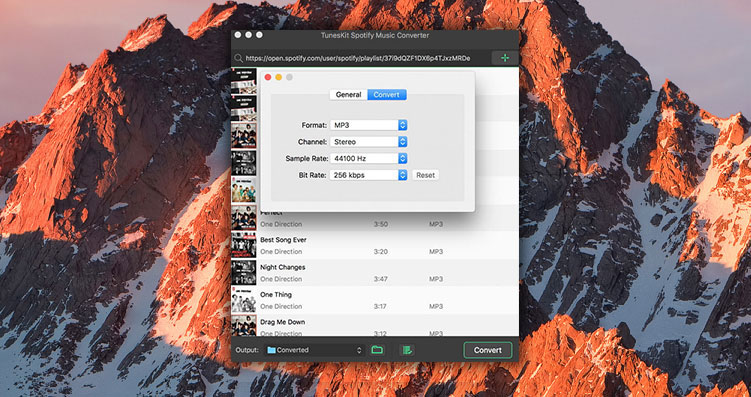This screenshot has width=751, height=397.
Task: Select the Best Song Ever album thumbnail
Action: pyautogui.click(x=244, y=245)
